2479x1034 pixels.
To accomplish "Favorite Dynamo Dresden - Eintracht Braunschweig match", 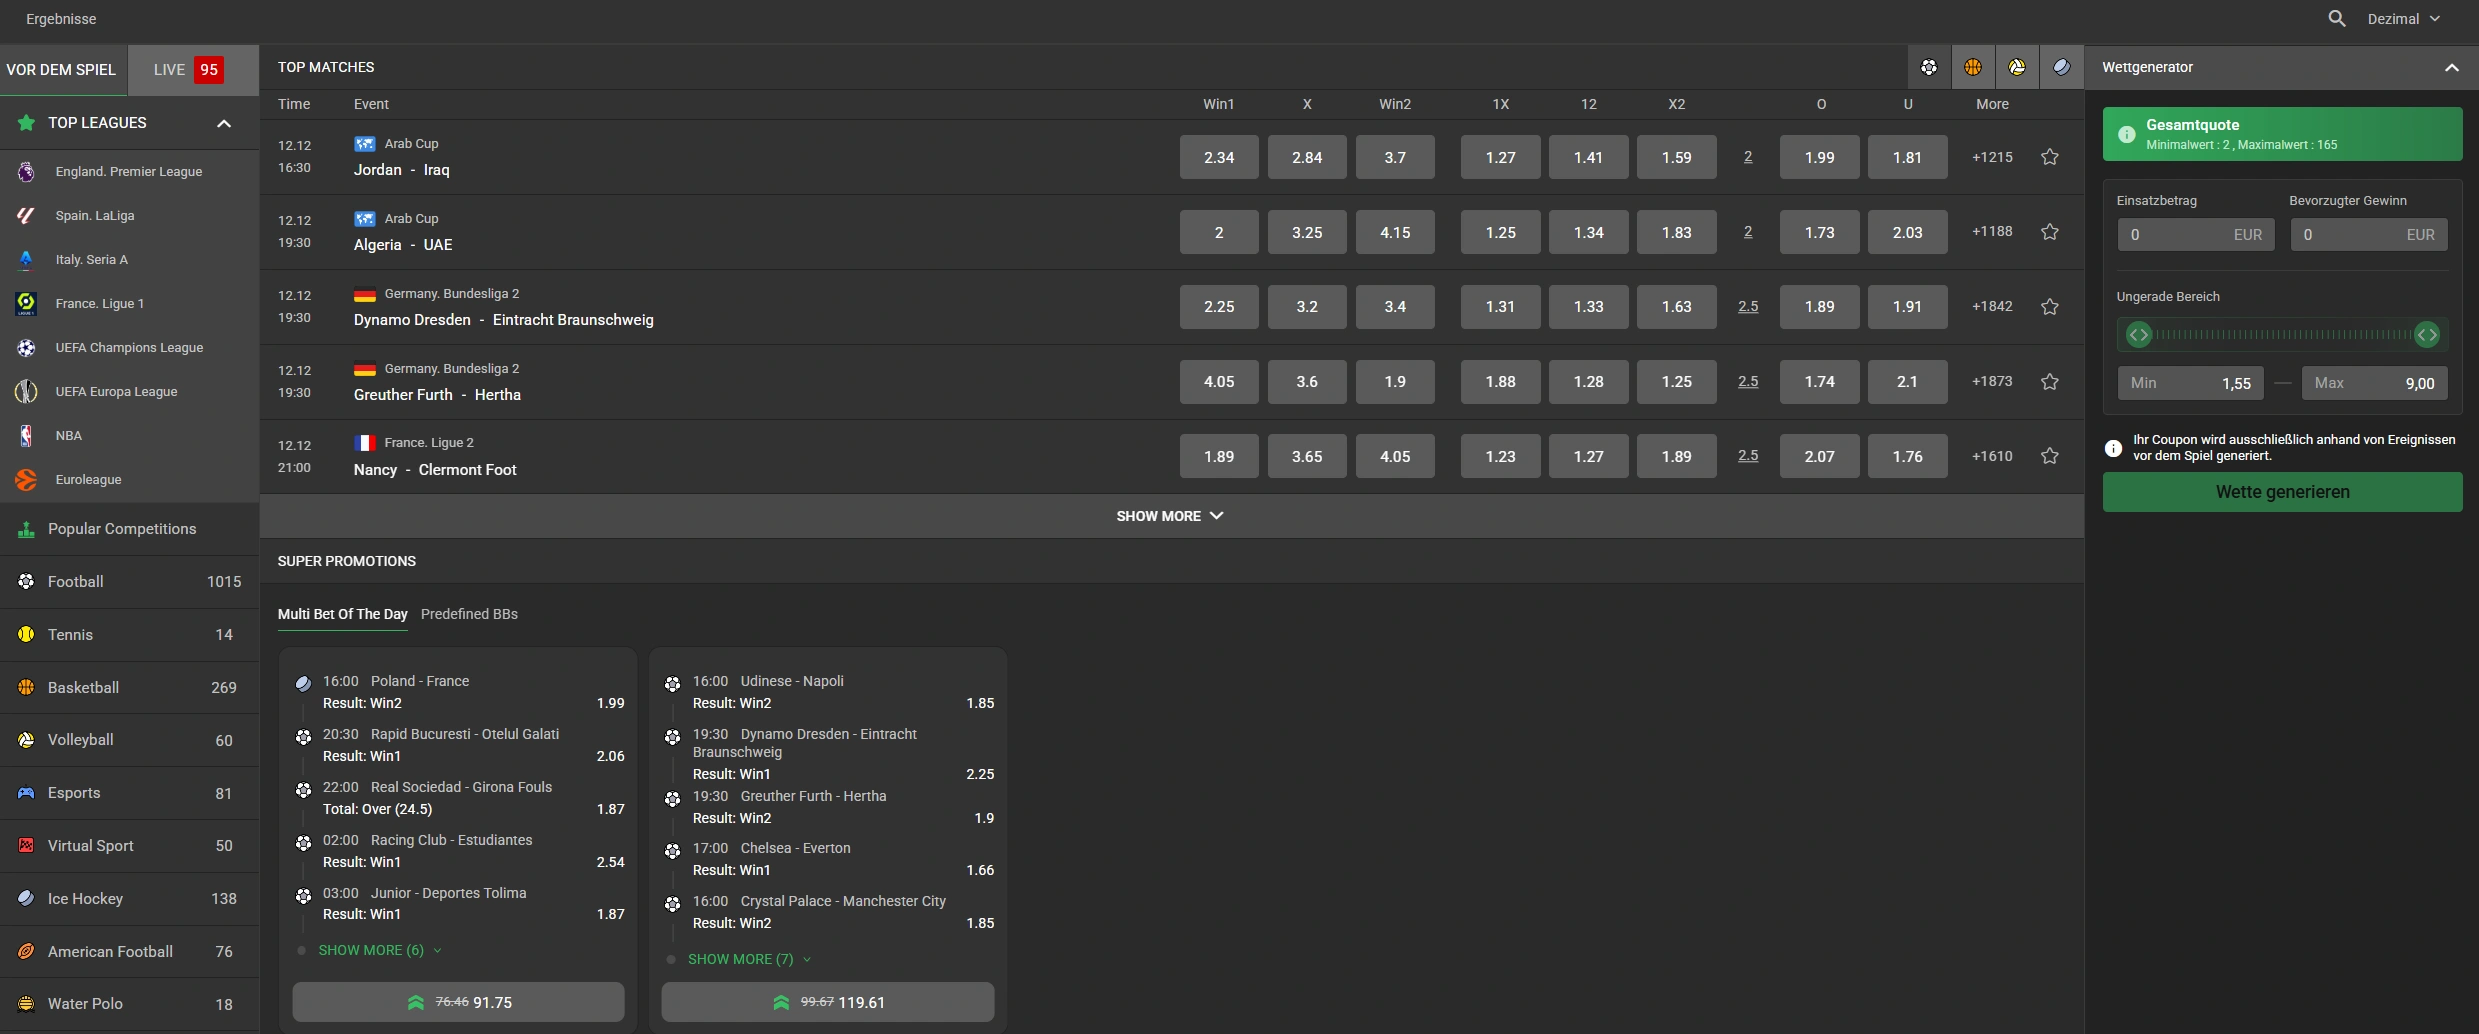I will click(x=2050, y=307).
